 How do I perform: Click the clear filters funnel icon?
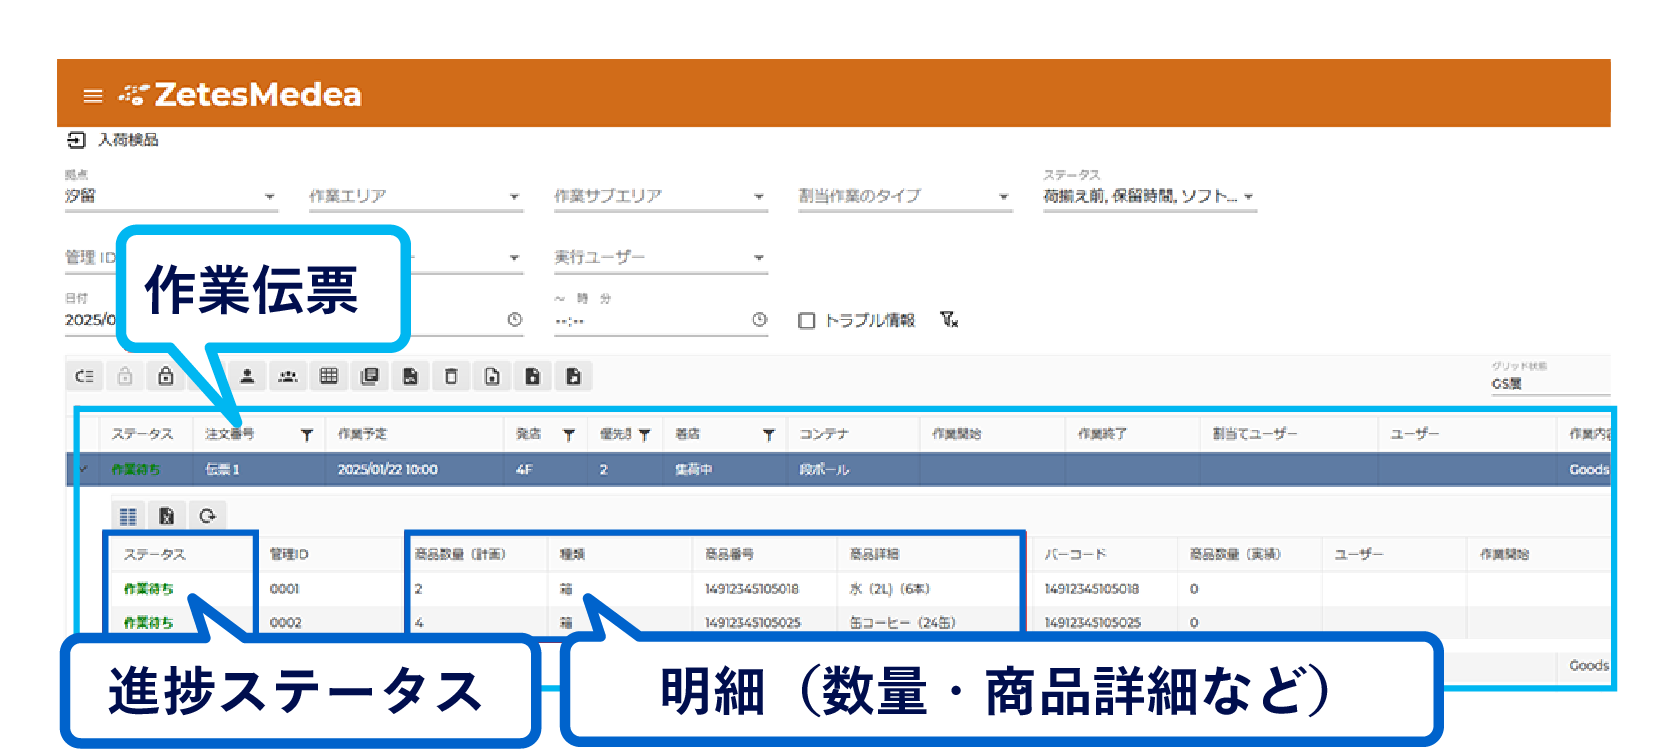pos(949,320)
